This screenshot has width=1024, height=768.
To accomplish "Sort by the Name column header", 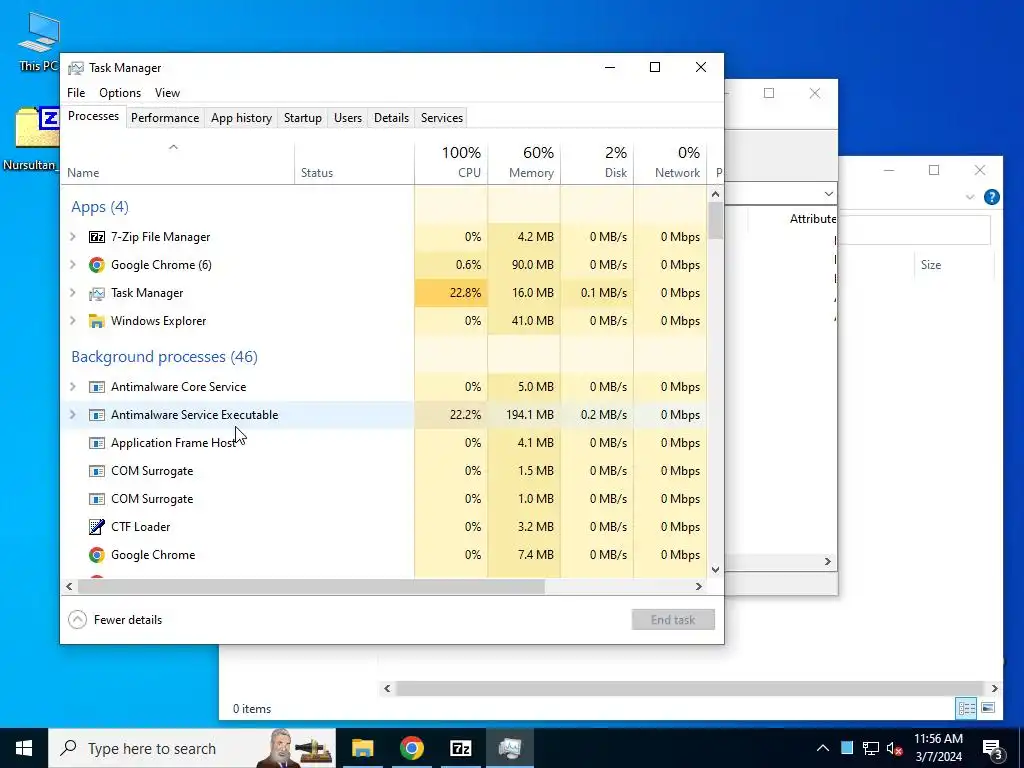I will (178, 162).
